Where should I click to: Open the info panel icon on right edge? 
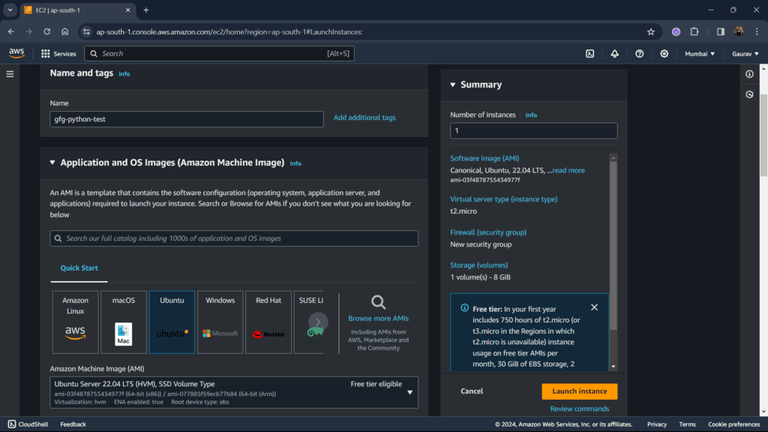749,74
